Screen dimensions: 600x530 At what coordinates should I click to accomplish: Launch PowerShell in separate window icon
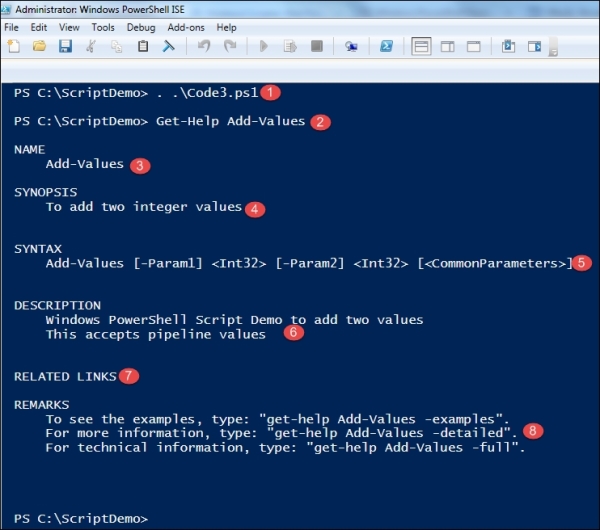click(385, 46)
